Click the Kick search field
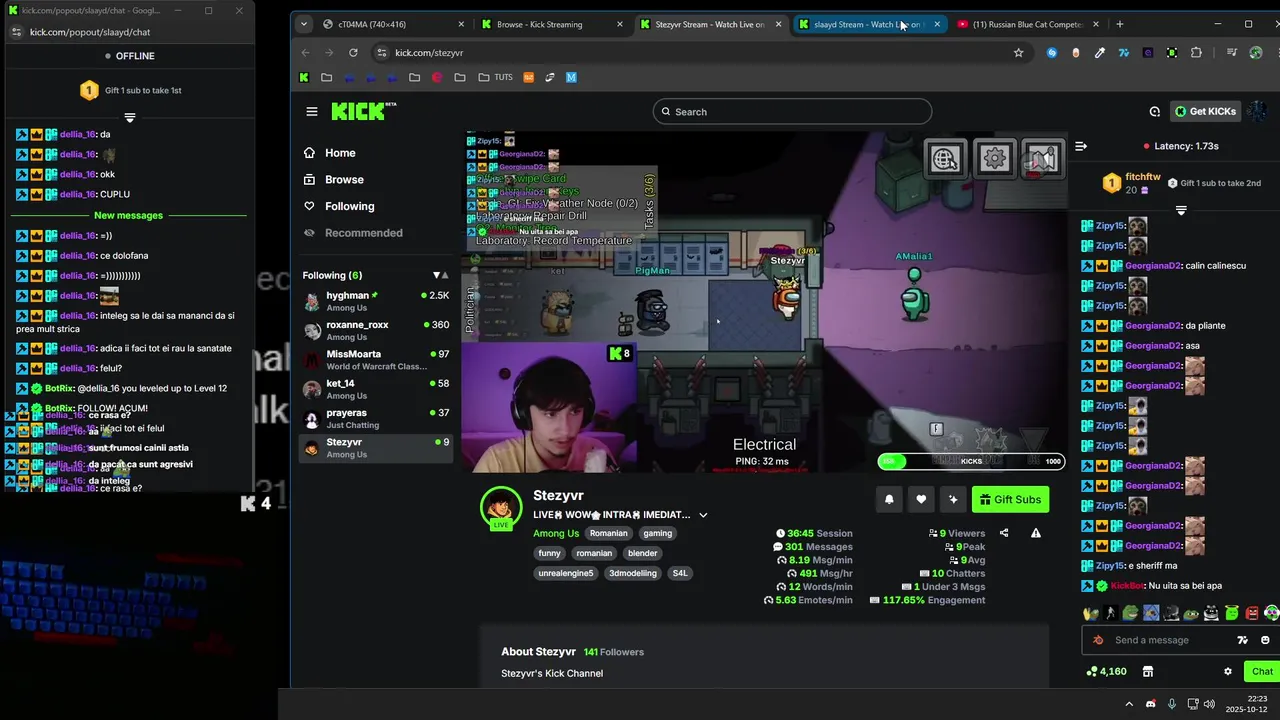 pos(792,112)
